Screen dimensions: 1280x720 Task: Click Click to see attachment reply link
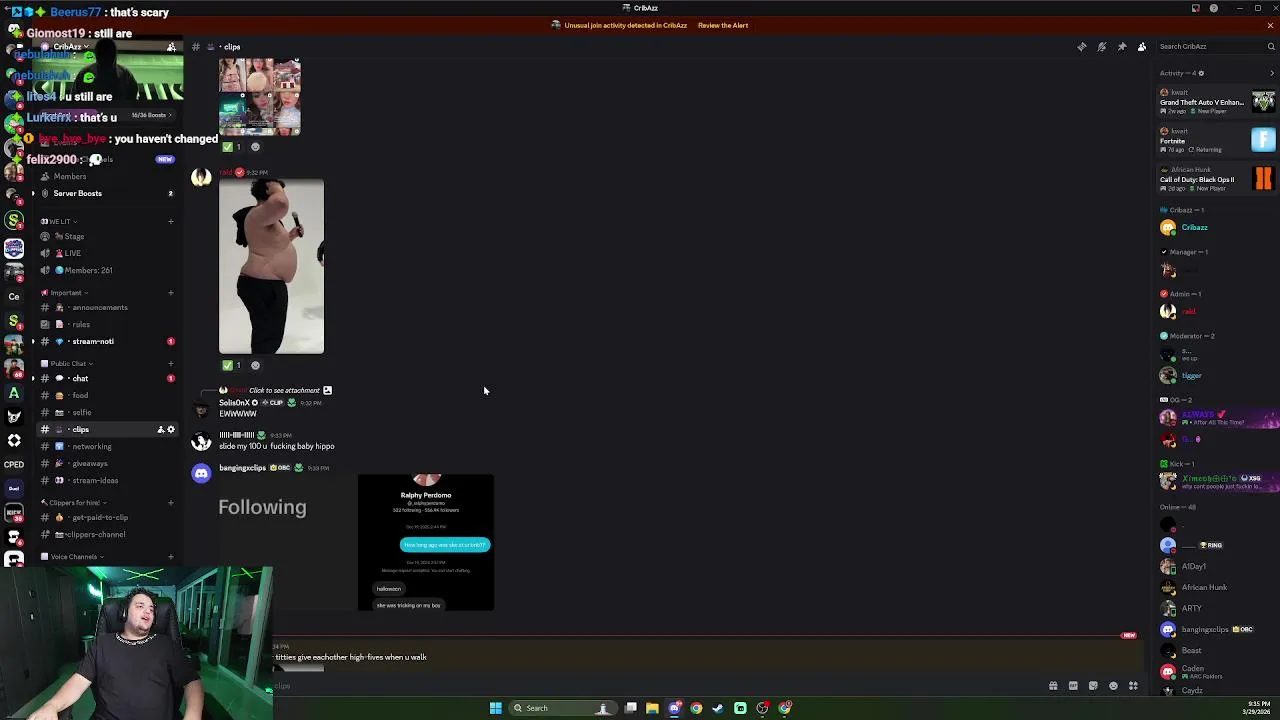[x=284, y=390]
